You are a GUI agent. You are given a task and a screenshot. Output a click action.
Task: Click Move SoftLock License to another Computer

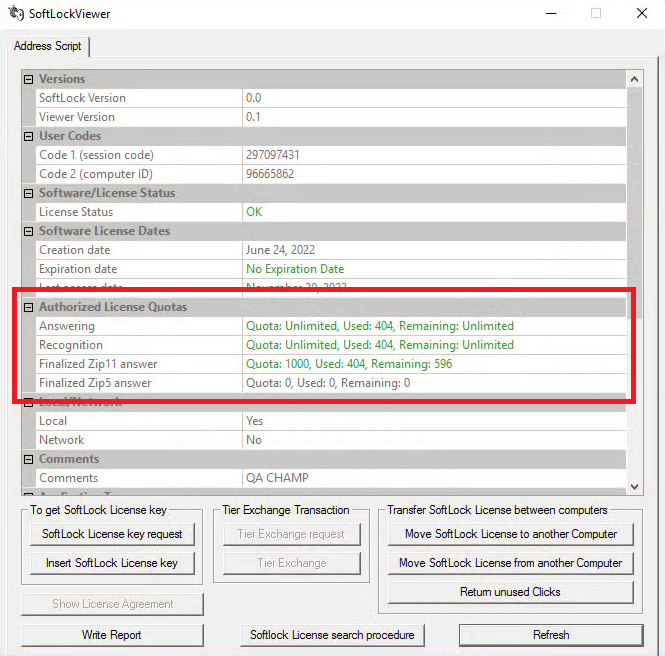pyautogui.click(x=511, y=534)
